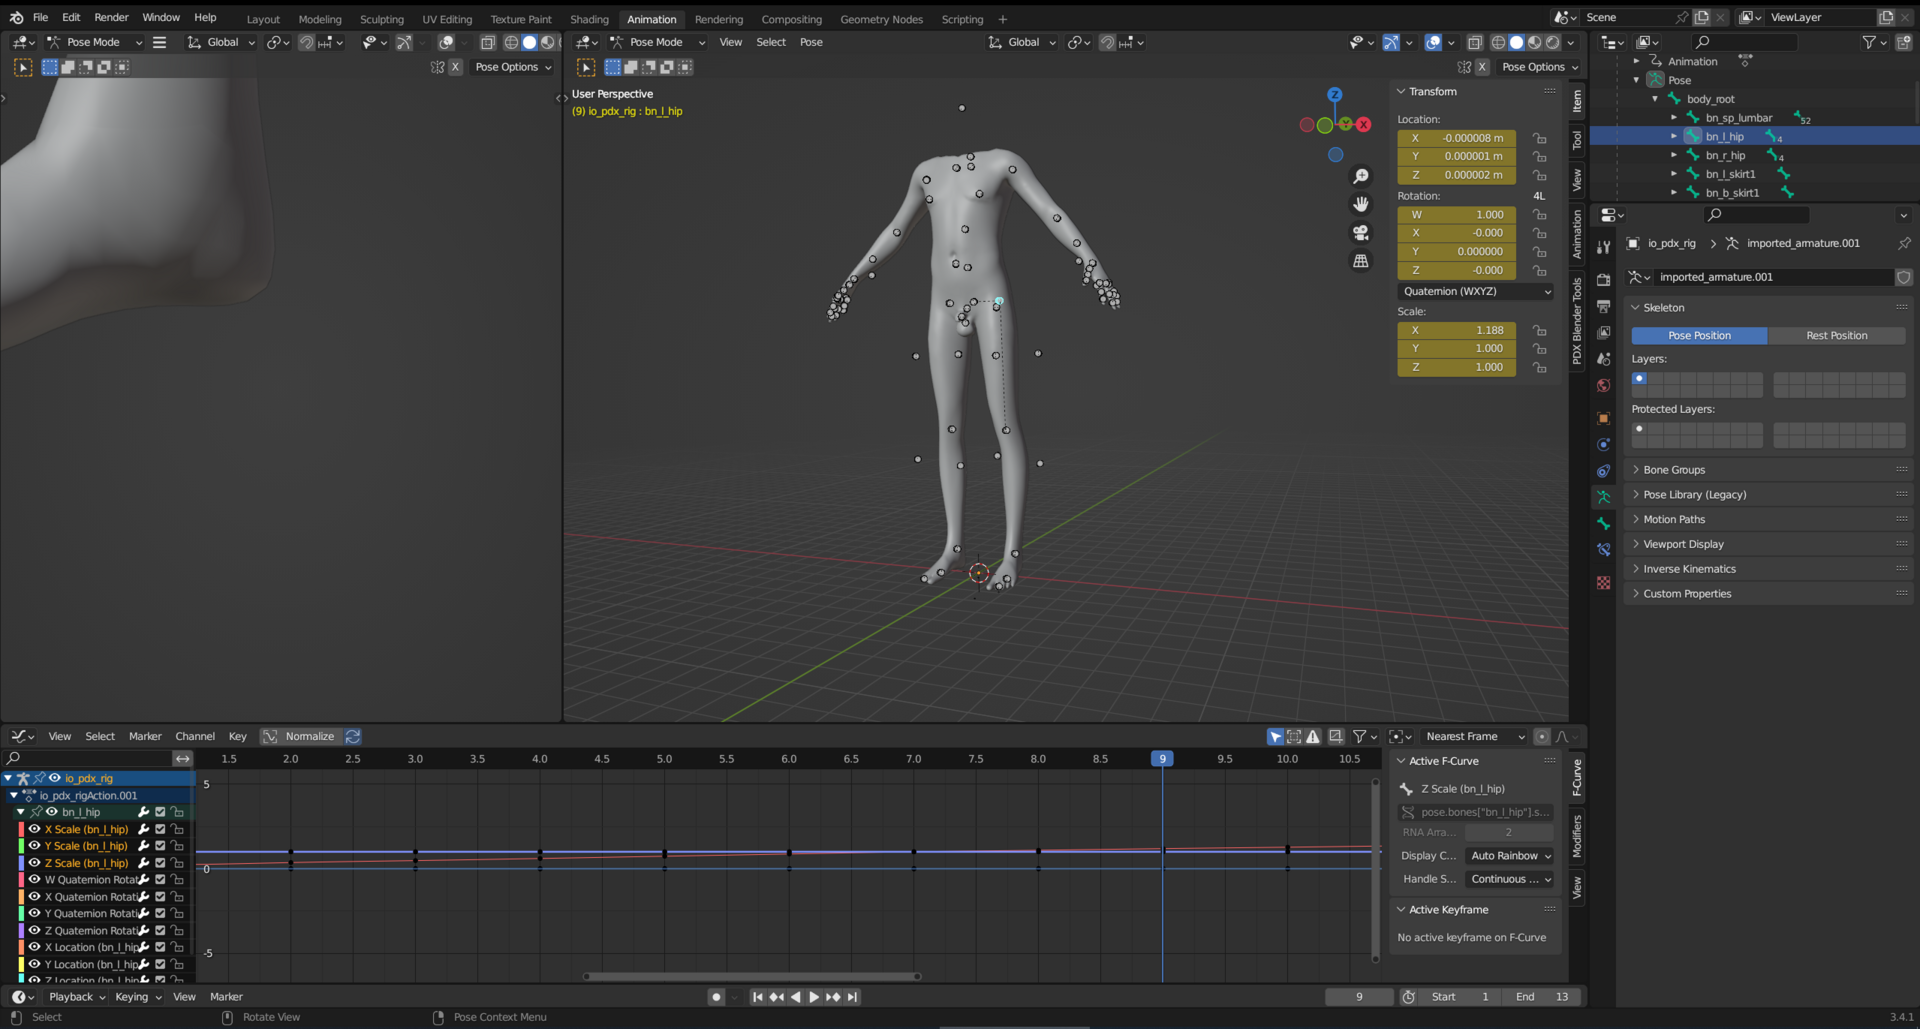
Task: Click Rest Position button
Action: point(1836,336)
